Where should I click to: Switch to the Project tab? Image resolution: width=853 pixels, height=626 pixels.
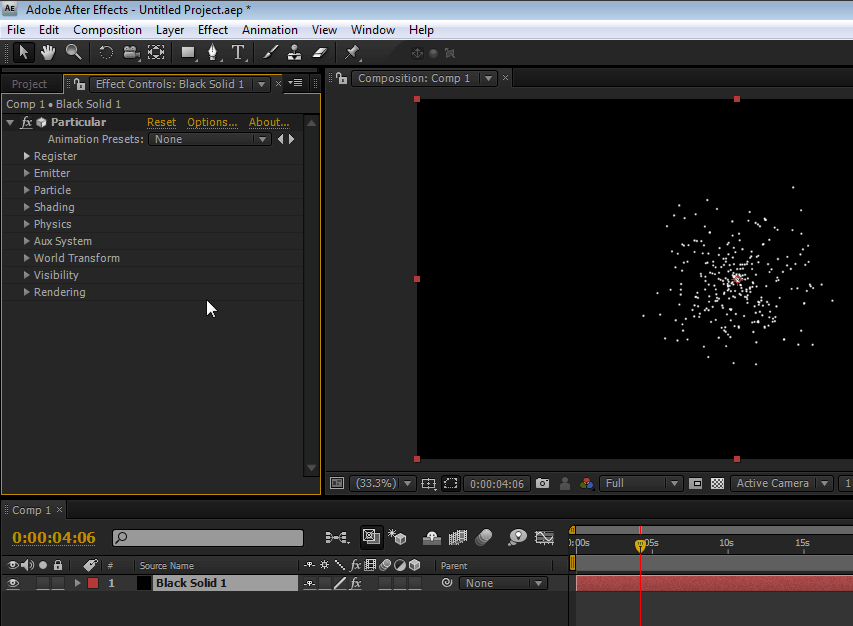pyautogui.click(x=29, y=84)
